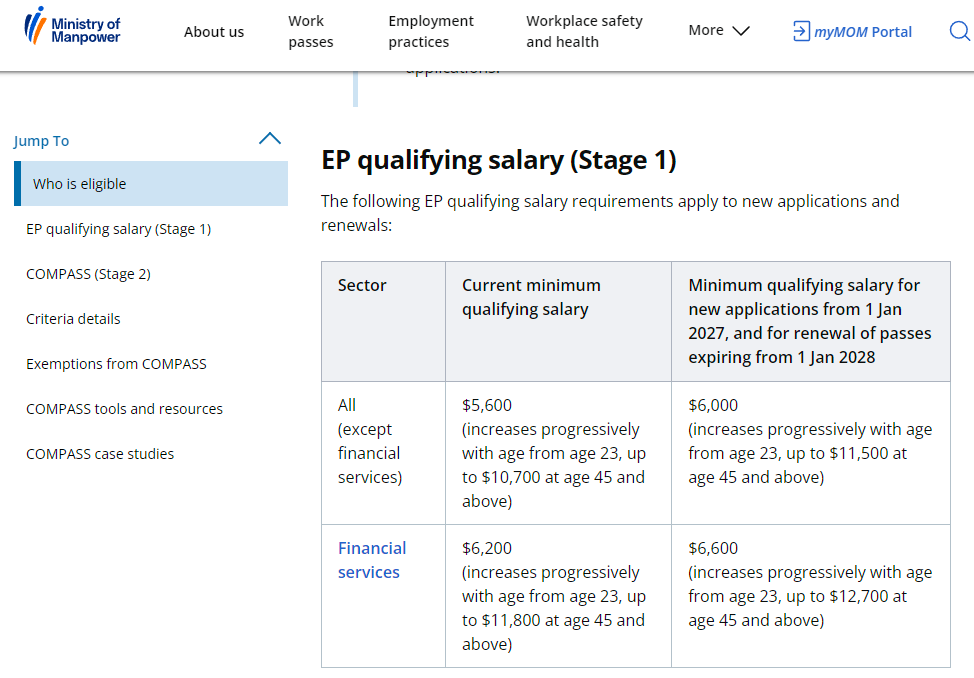Select the Employment practices menu item
974x678 pixels.
click(x=431, y=31)
